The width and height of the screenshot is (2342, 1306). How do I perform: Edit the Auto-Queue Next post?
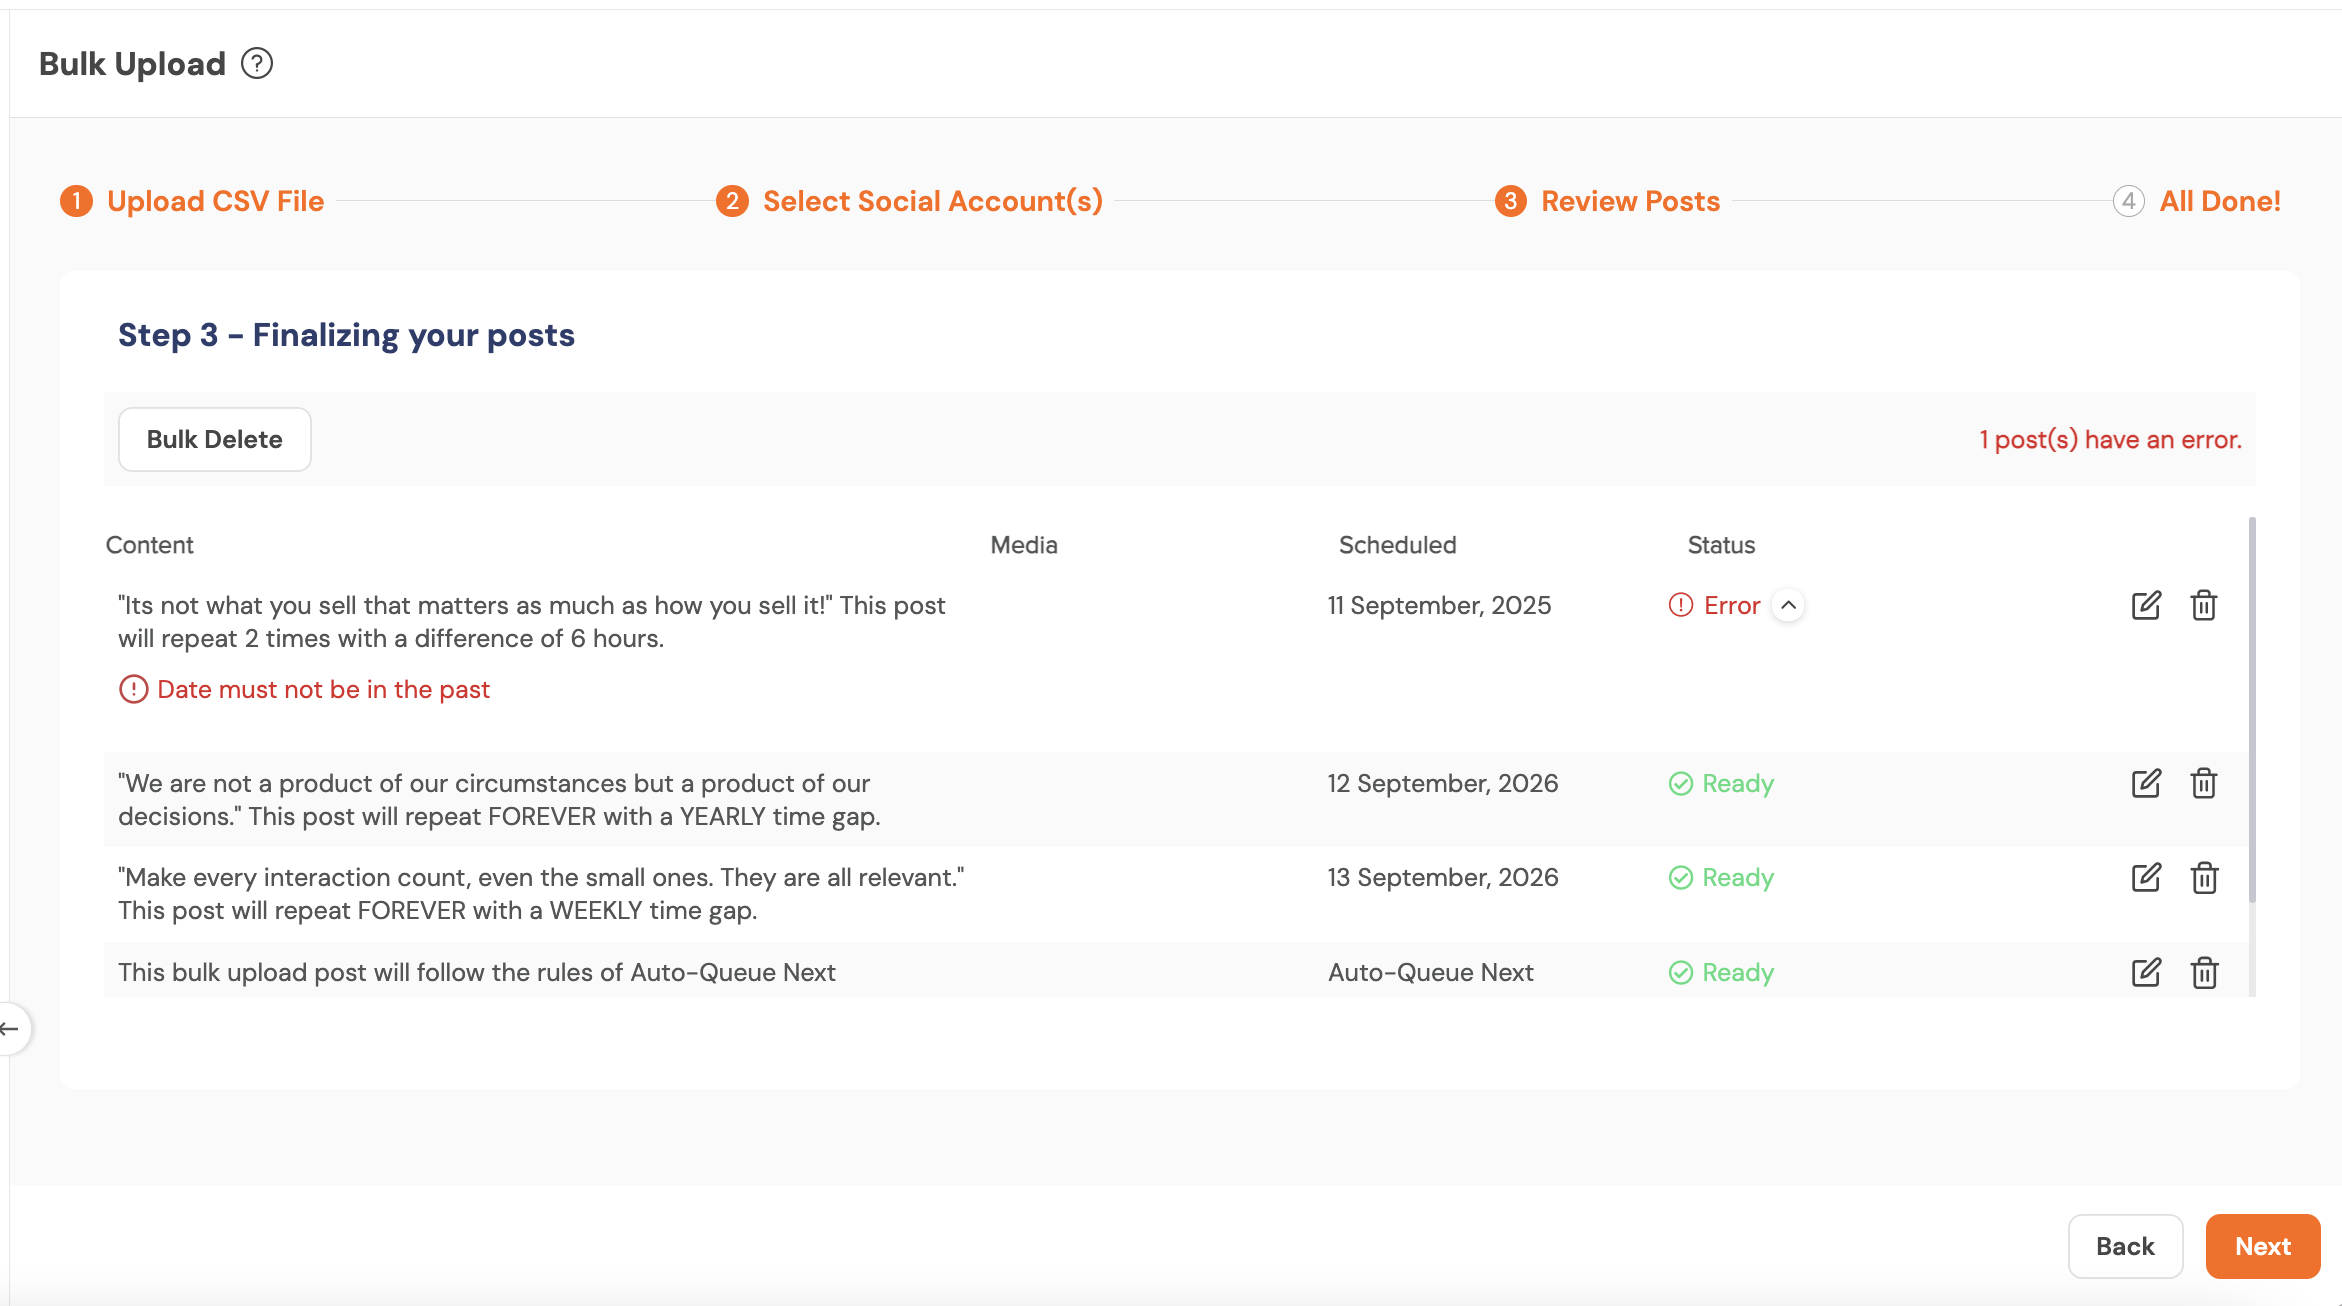point(2146,972)
